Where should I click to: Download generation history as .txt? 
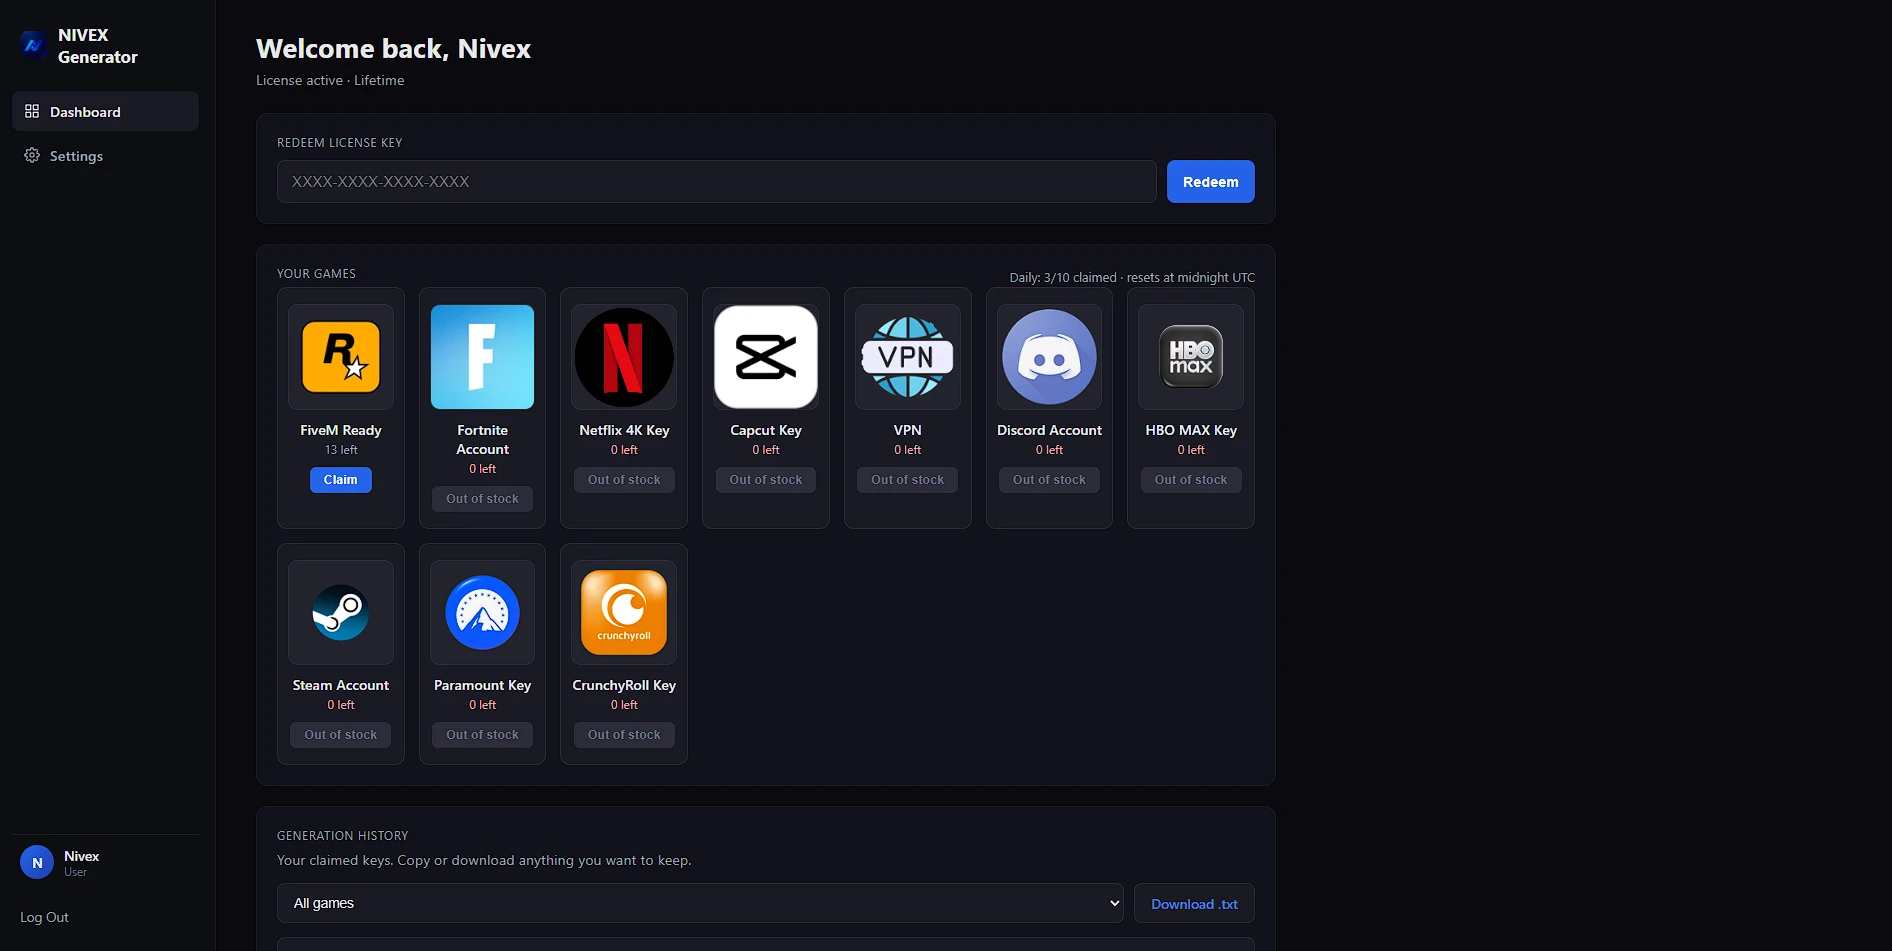(x=1194, y=904)
